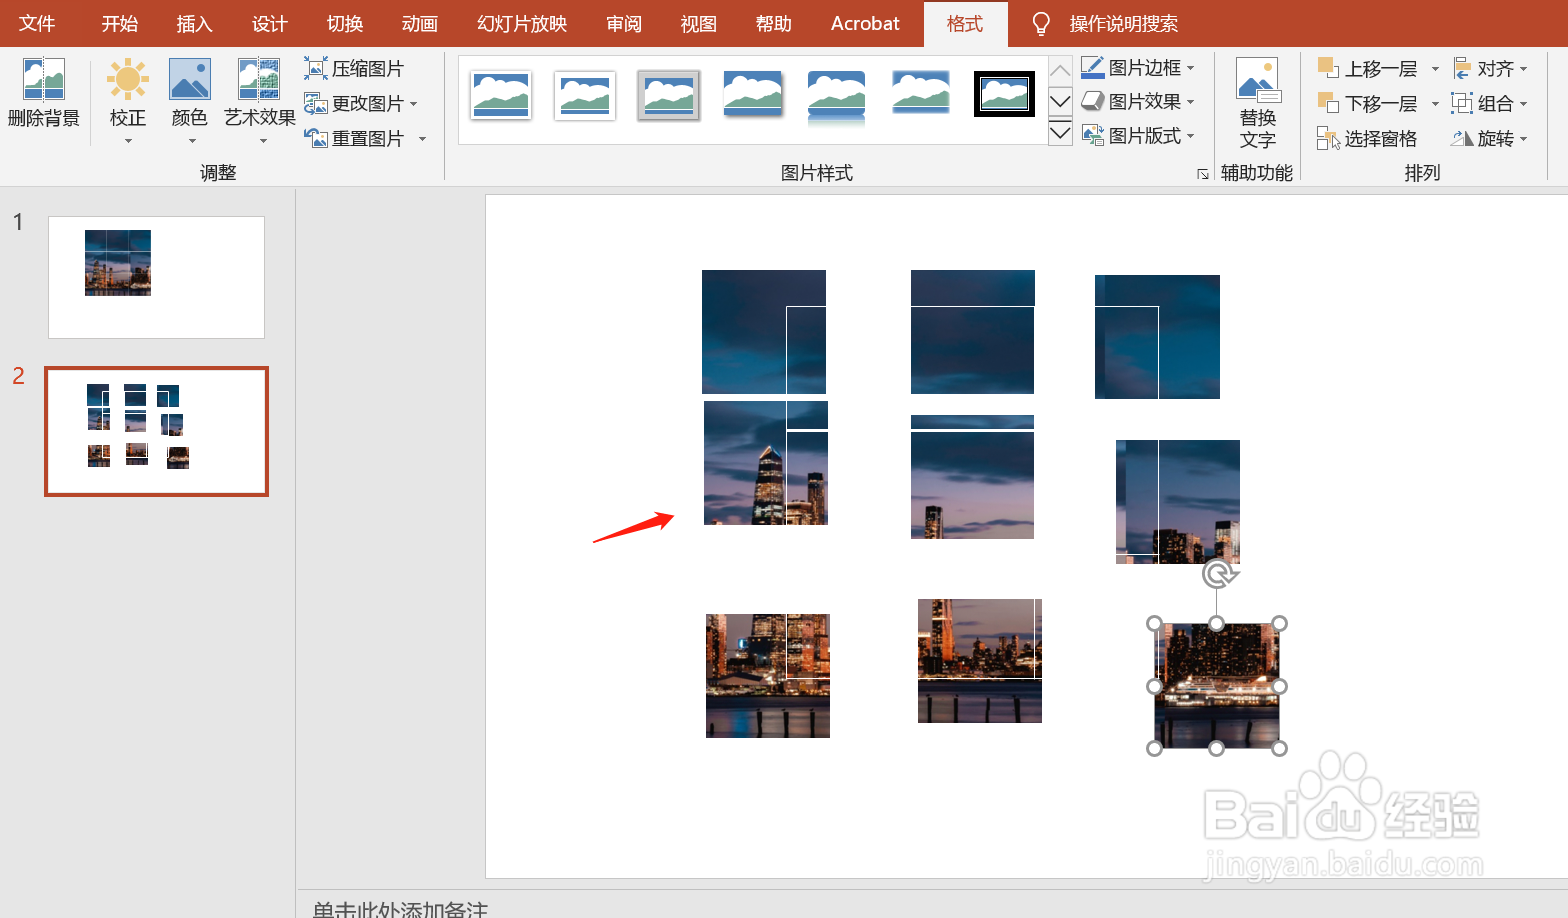This screenshot has height=918, width=1568.
Task: Select the center dusk sky image piece
Action: [x=972, y=477]
